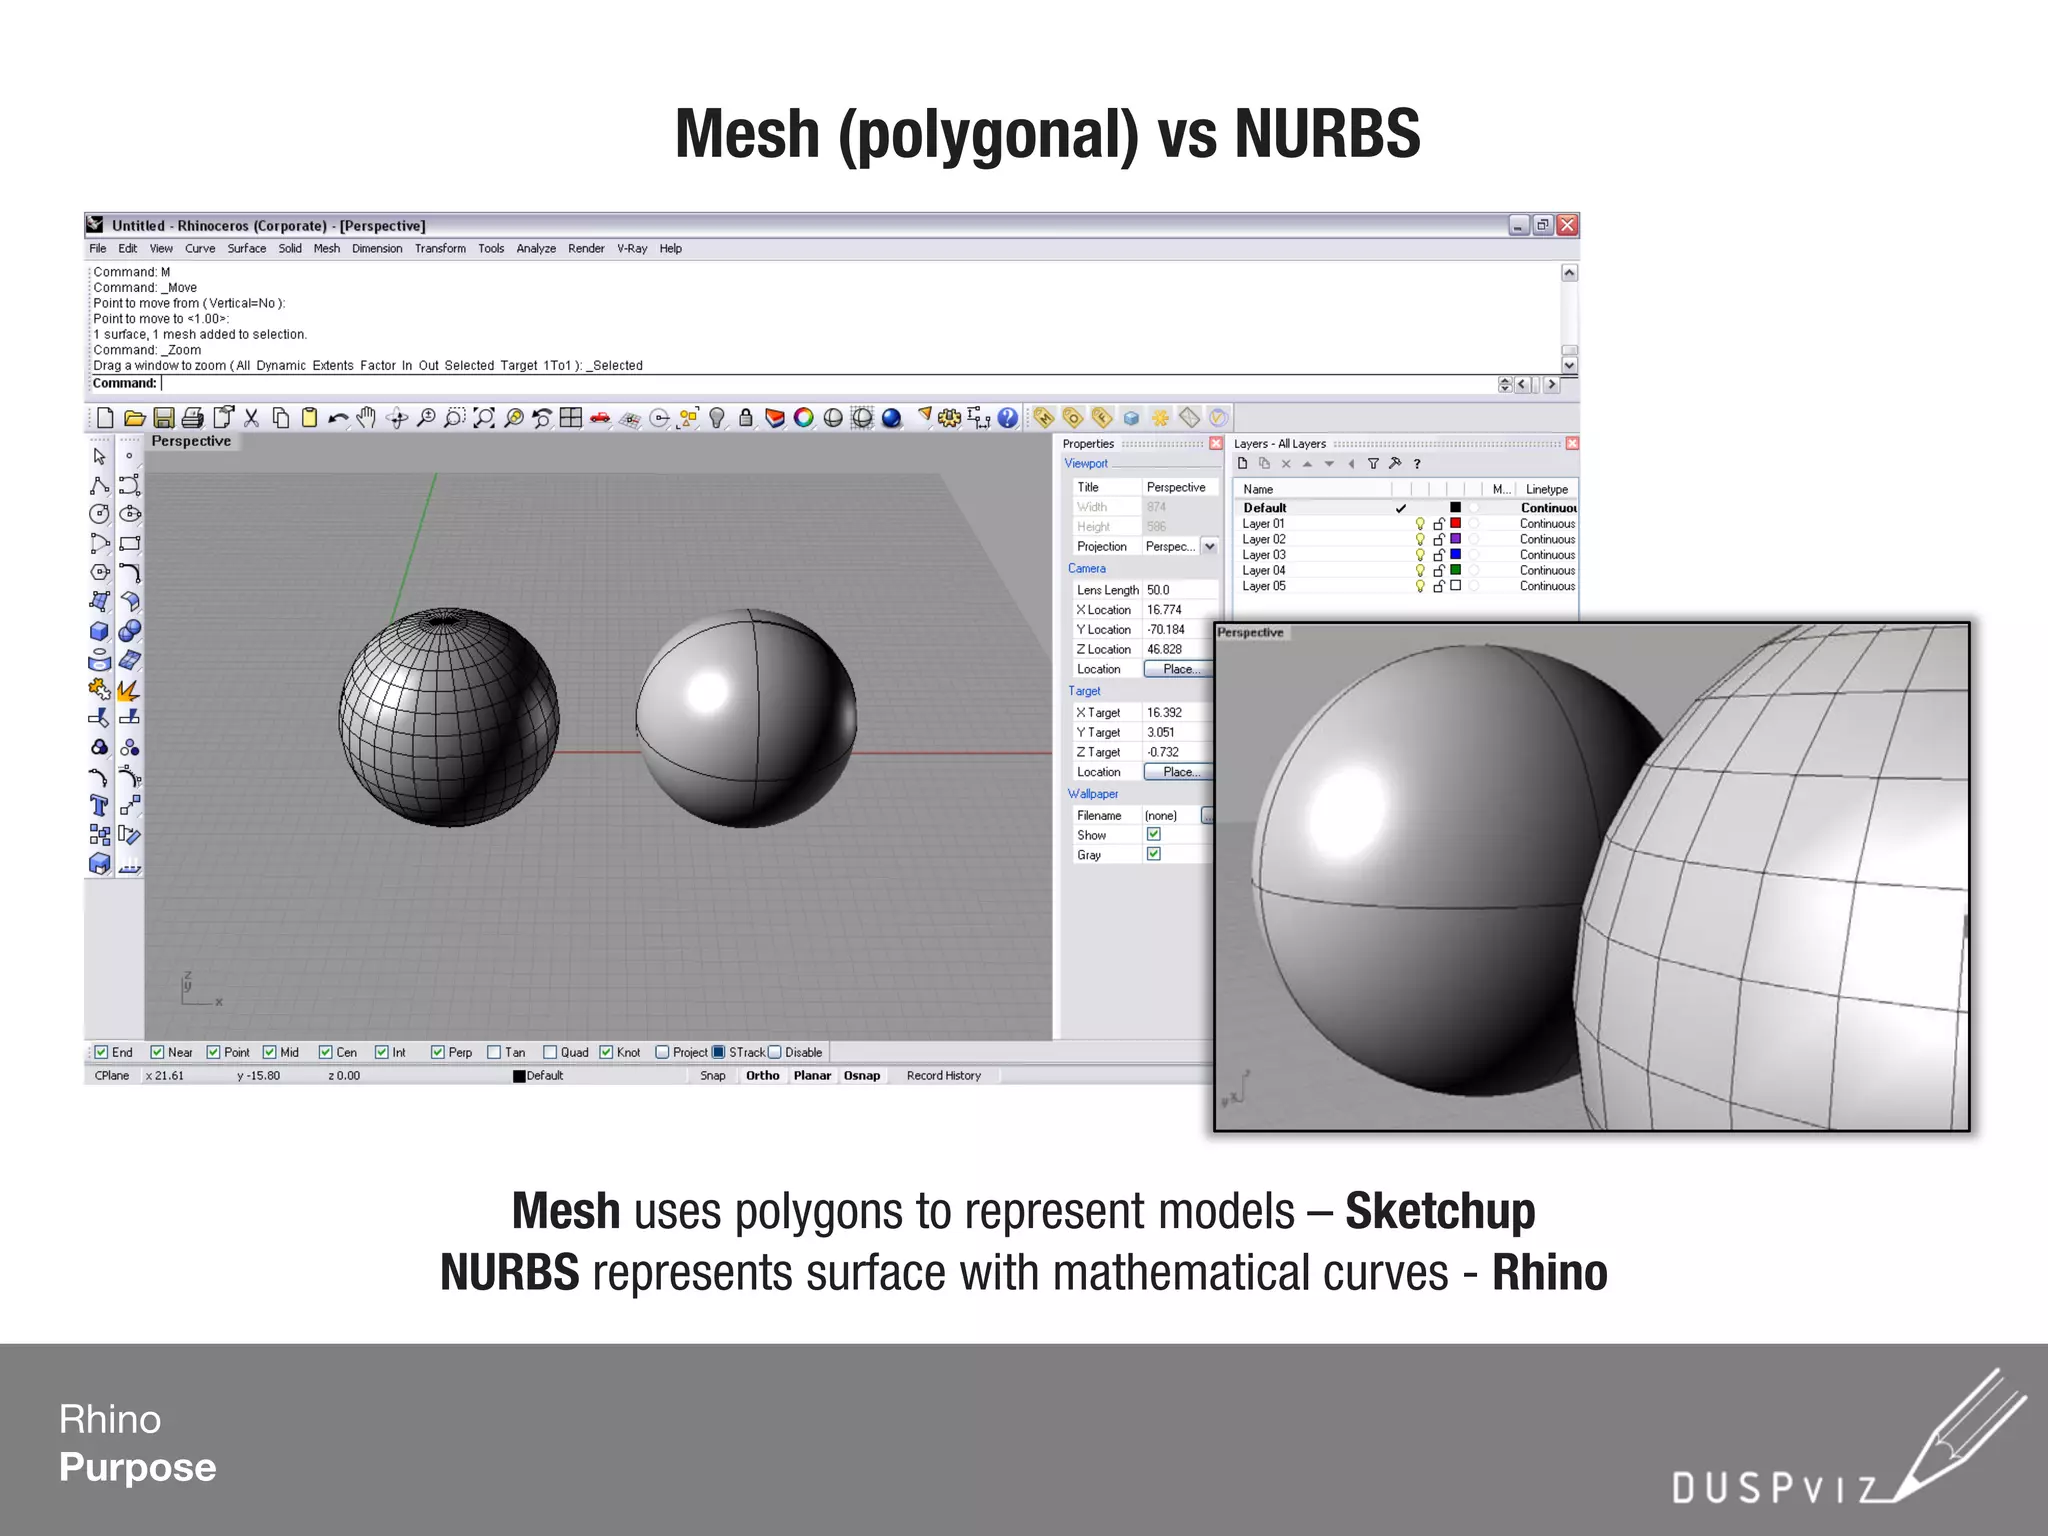
Task: Click Layer 01 red color swatch
Action: click(x=1456, y=523)
